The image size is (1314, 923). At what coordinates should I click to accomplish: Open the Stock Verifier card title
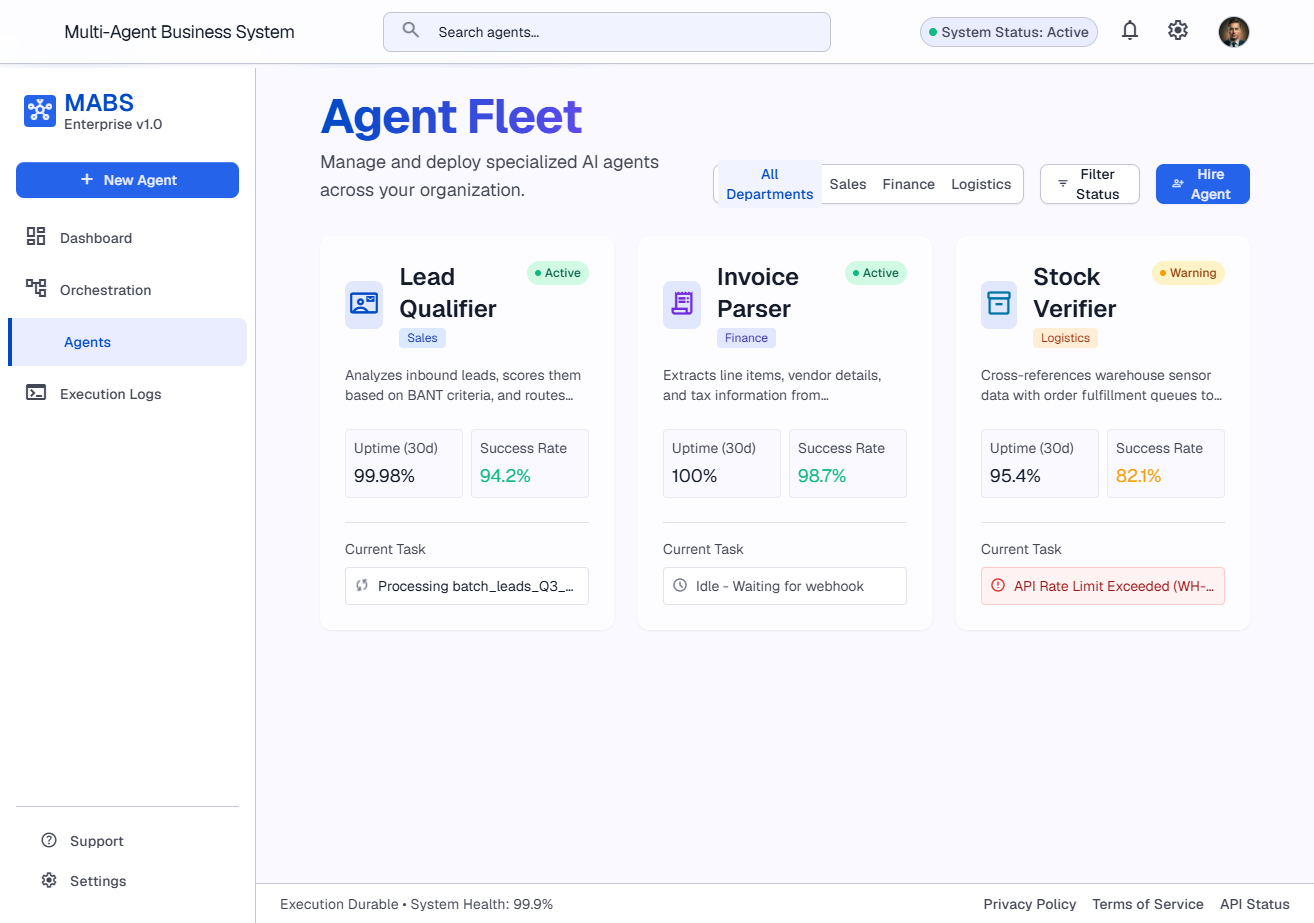pyautogui.click(x=1075, y=293)
